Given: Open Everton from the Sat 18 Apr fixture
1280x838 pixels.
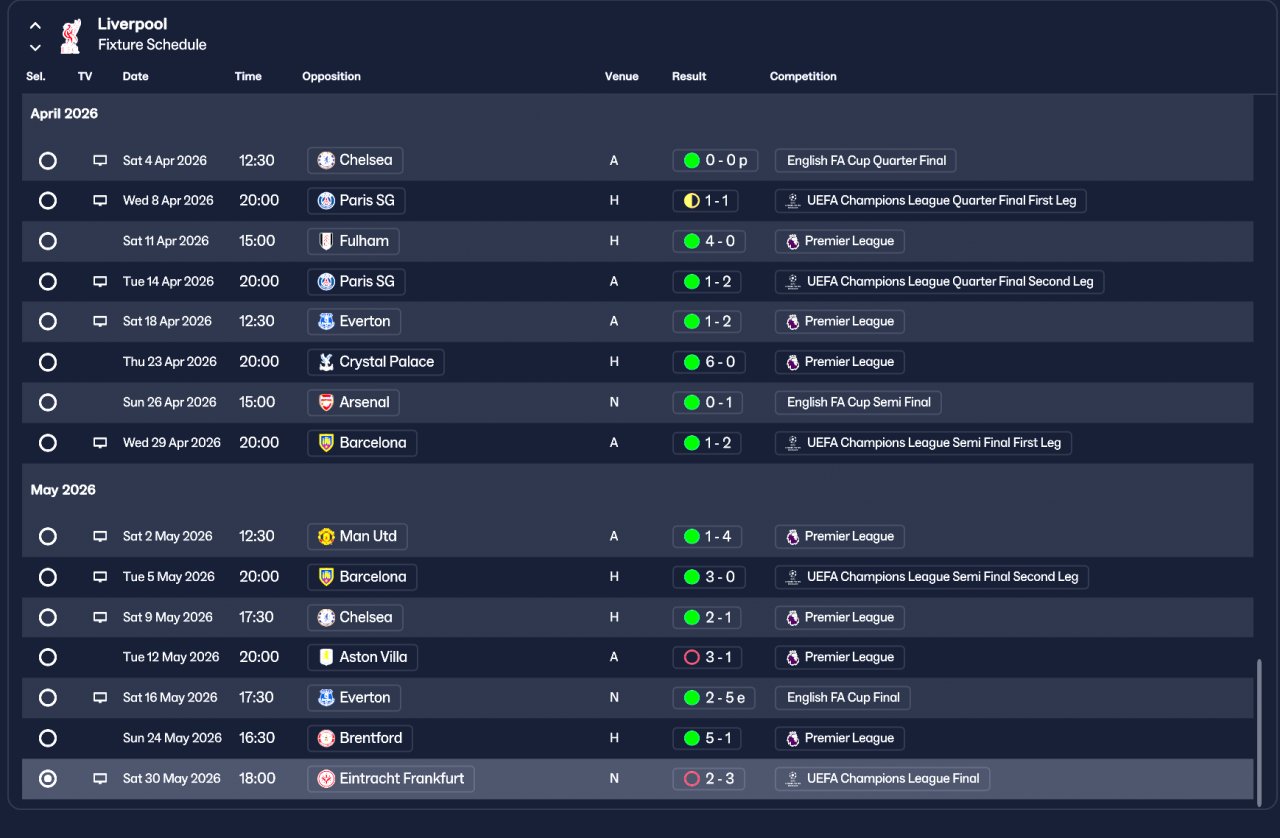Looking at the screenshot, I should tap(354, 321).
